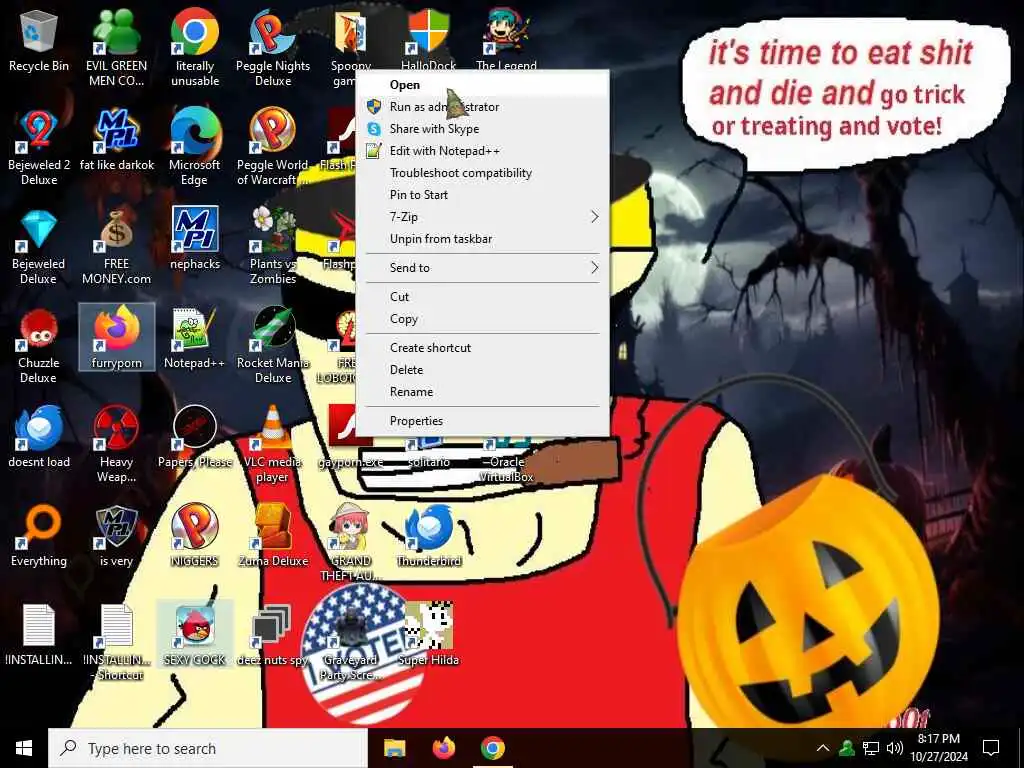Click the HalloDock desktop shortcut

[x=428, y=39]
